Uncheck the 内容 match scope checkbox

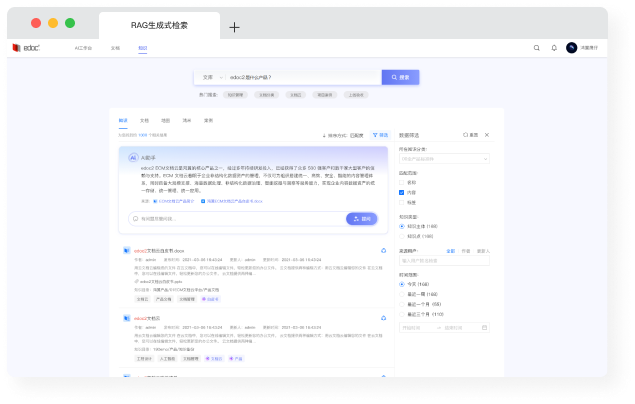coord(403,192)
